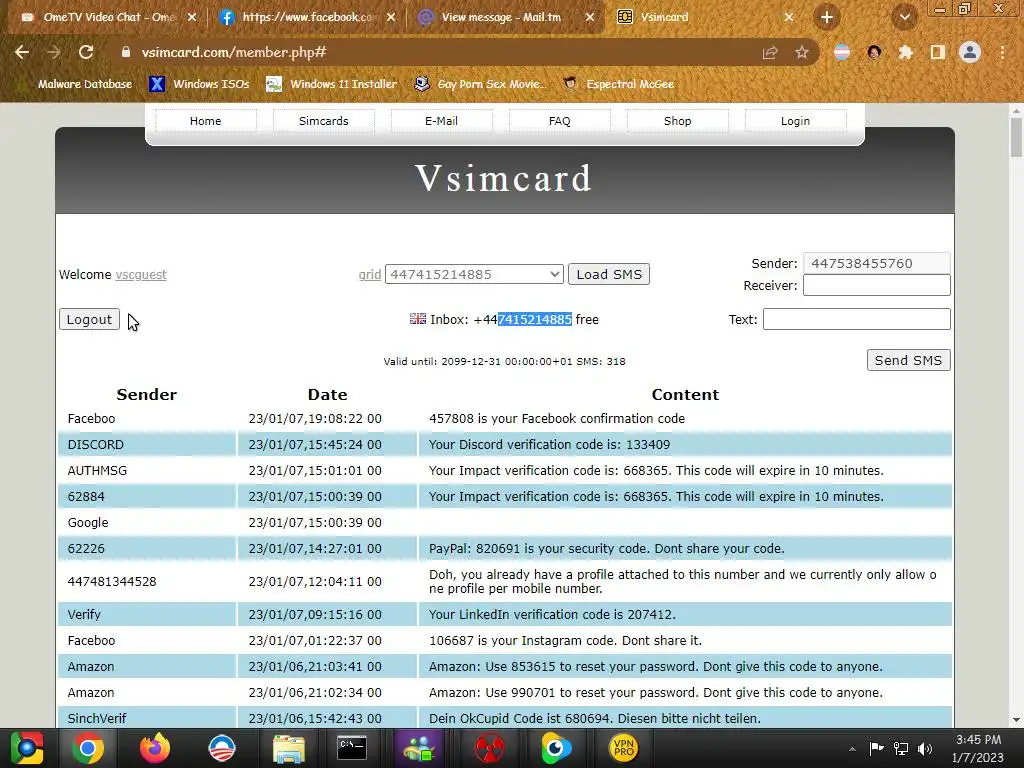Click the avatar face extension icon
Viewport: 1024px width, 768px height.
pyautogui.click(x=874, y=52)
